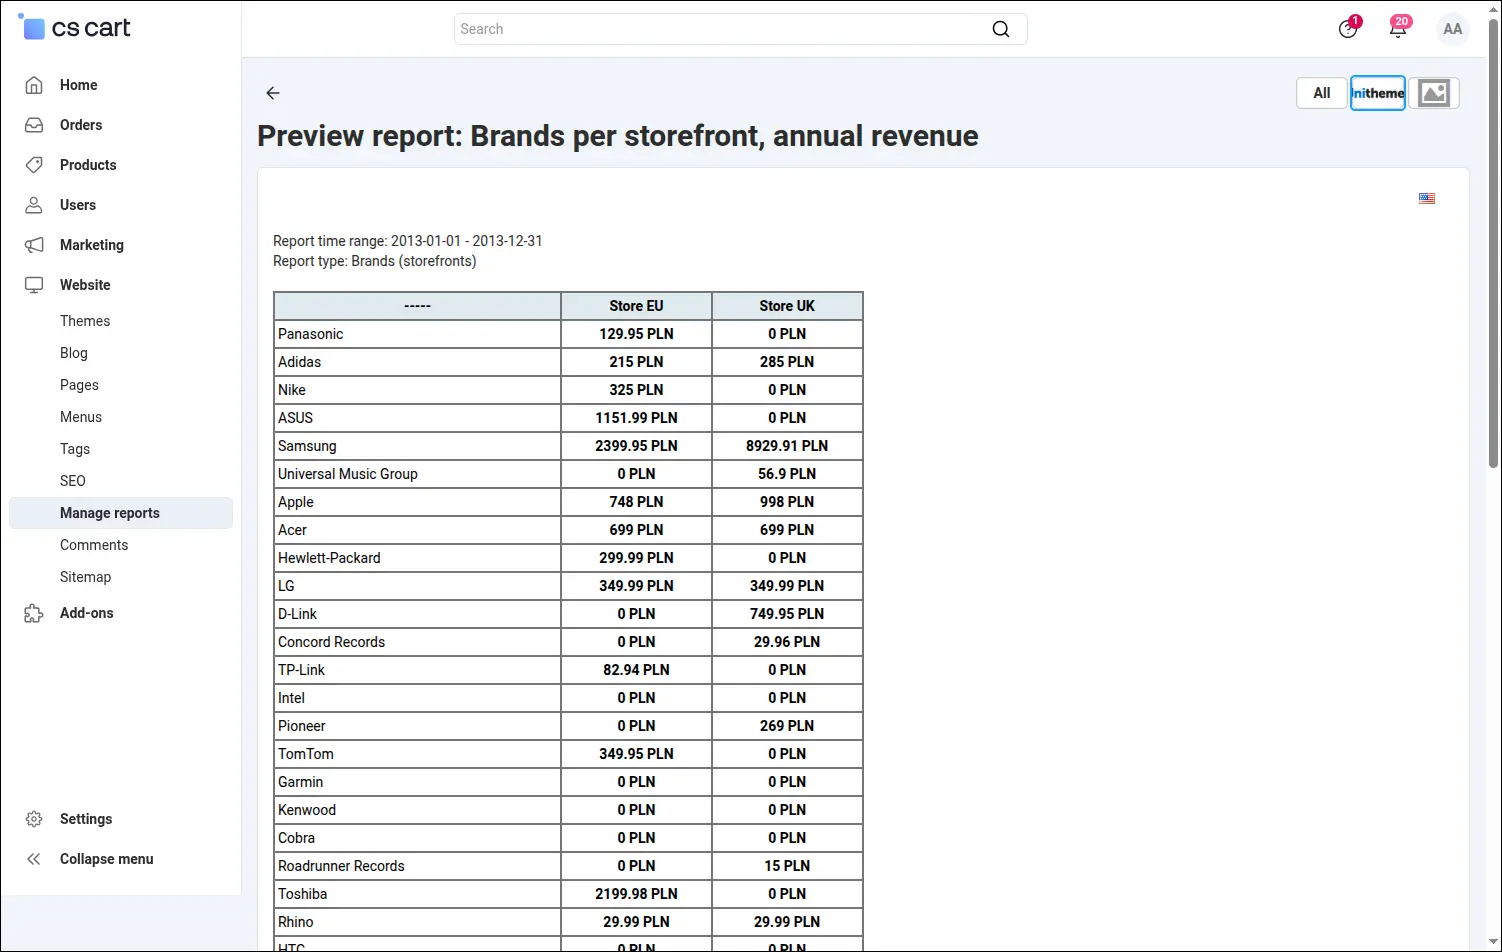1502x952 pixels.
Task: Click the Products tag icon
Action: tap(34, 165)
